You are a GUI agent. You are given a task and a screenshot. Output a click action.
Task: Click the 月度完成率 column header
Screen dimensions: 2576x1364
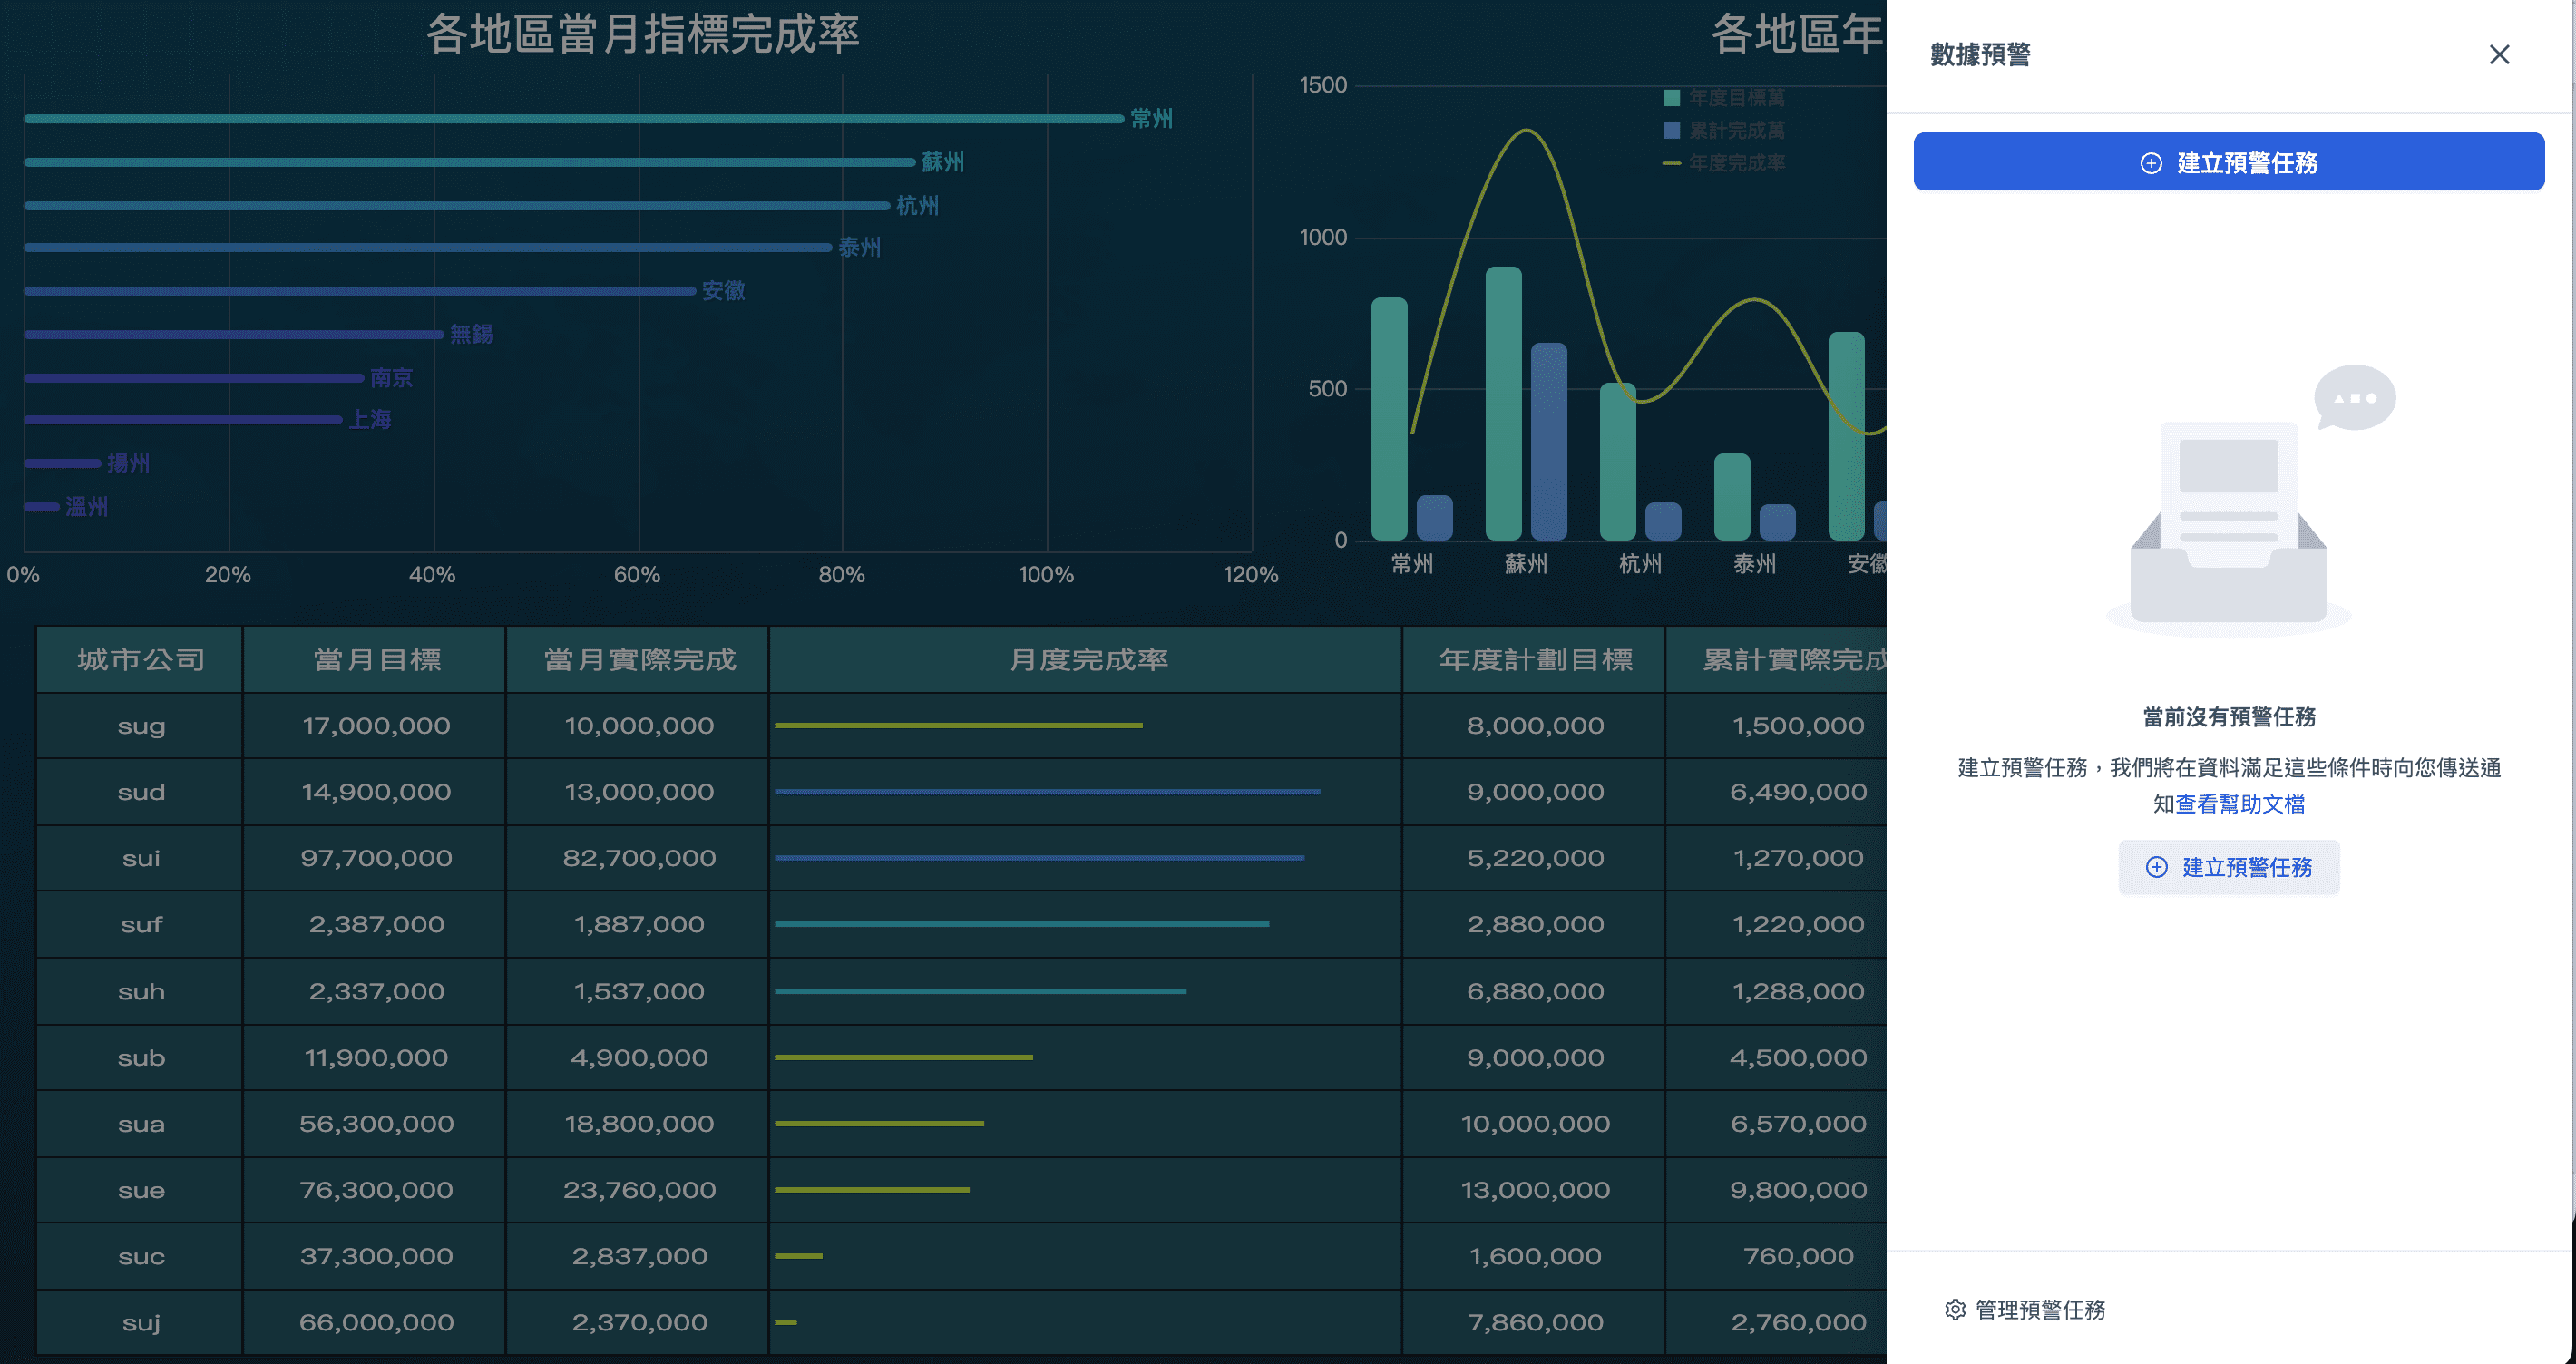pyautogui.click(x=1087, y=660)
